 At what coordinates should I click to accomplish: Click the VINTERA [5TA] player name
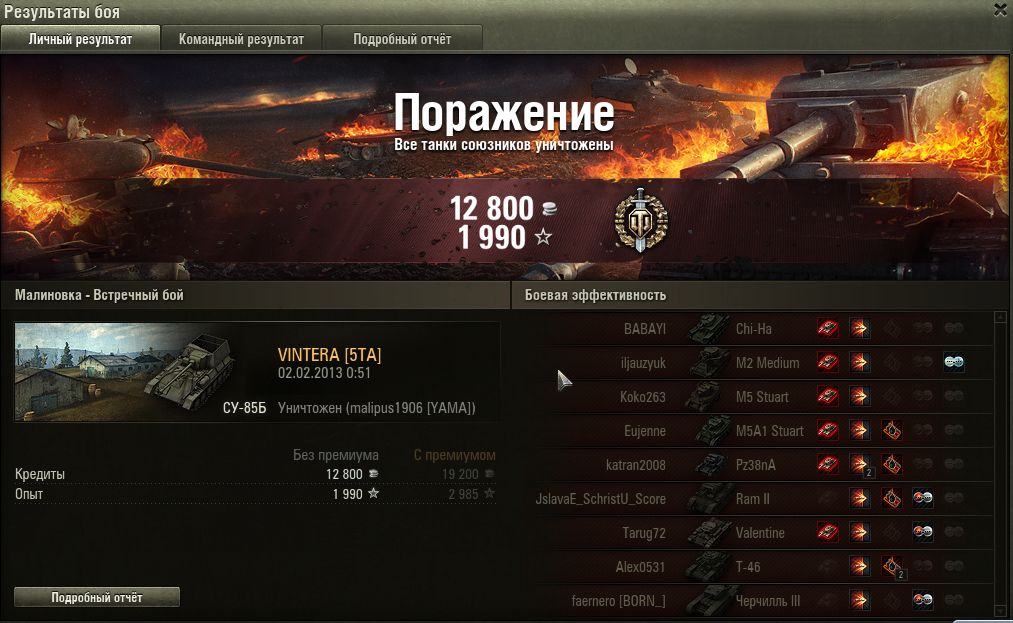[x=329, y=355]
